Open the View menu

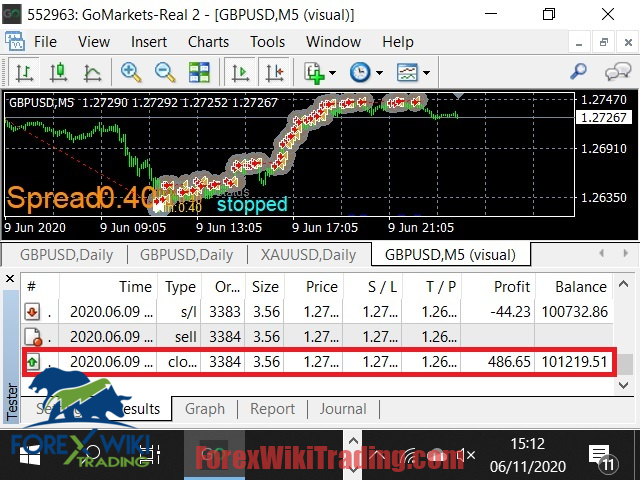click(x=94, y=42)
